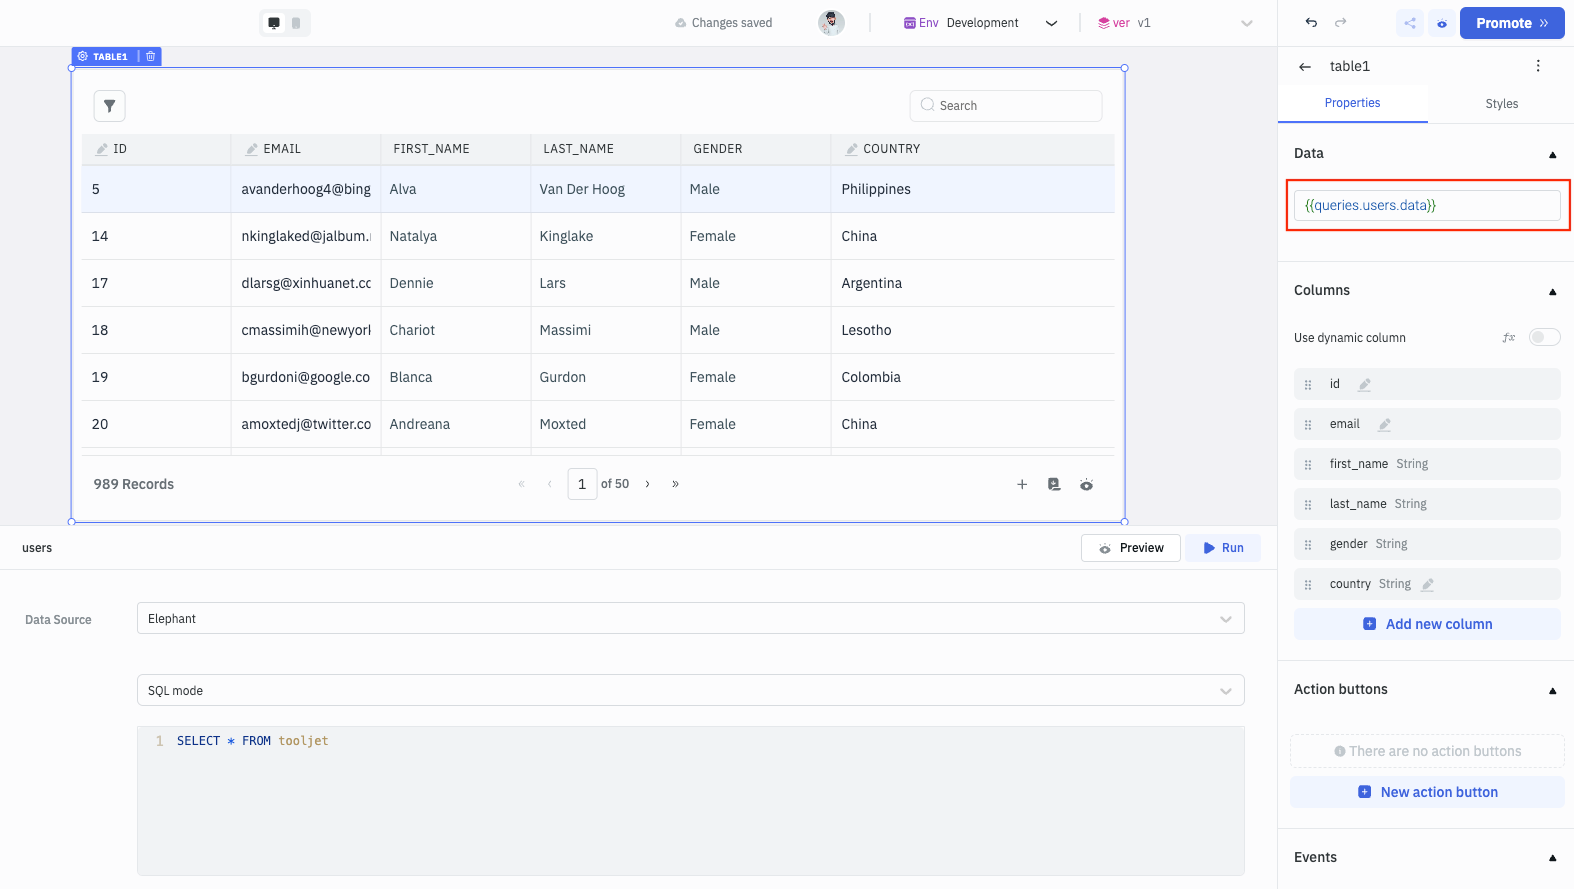Open the table1 three-dot options menu

coord(1538,66)
